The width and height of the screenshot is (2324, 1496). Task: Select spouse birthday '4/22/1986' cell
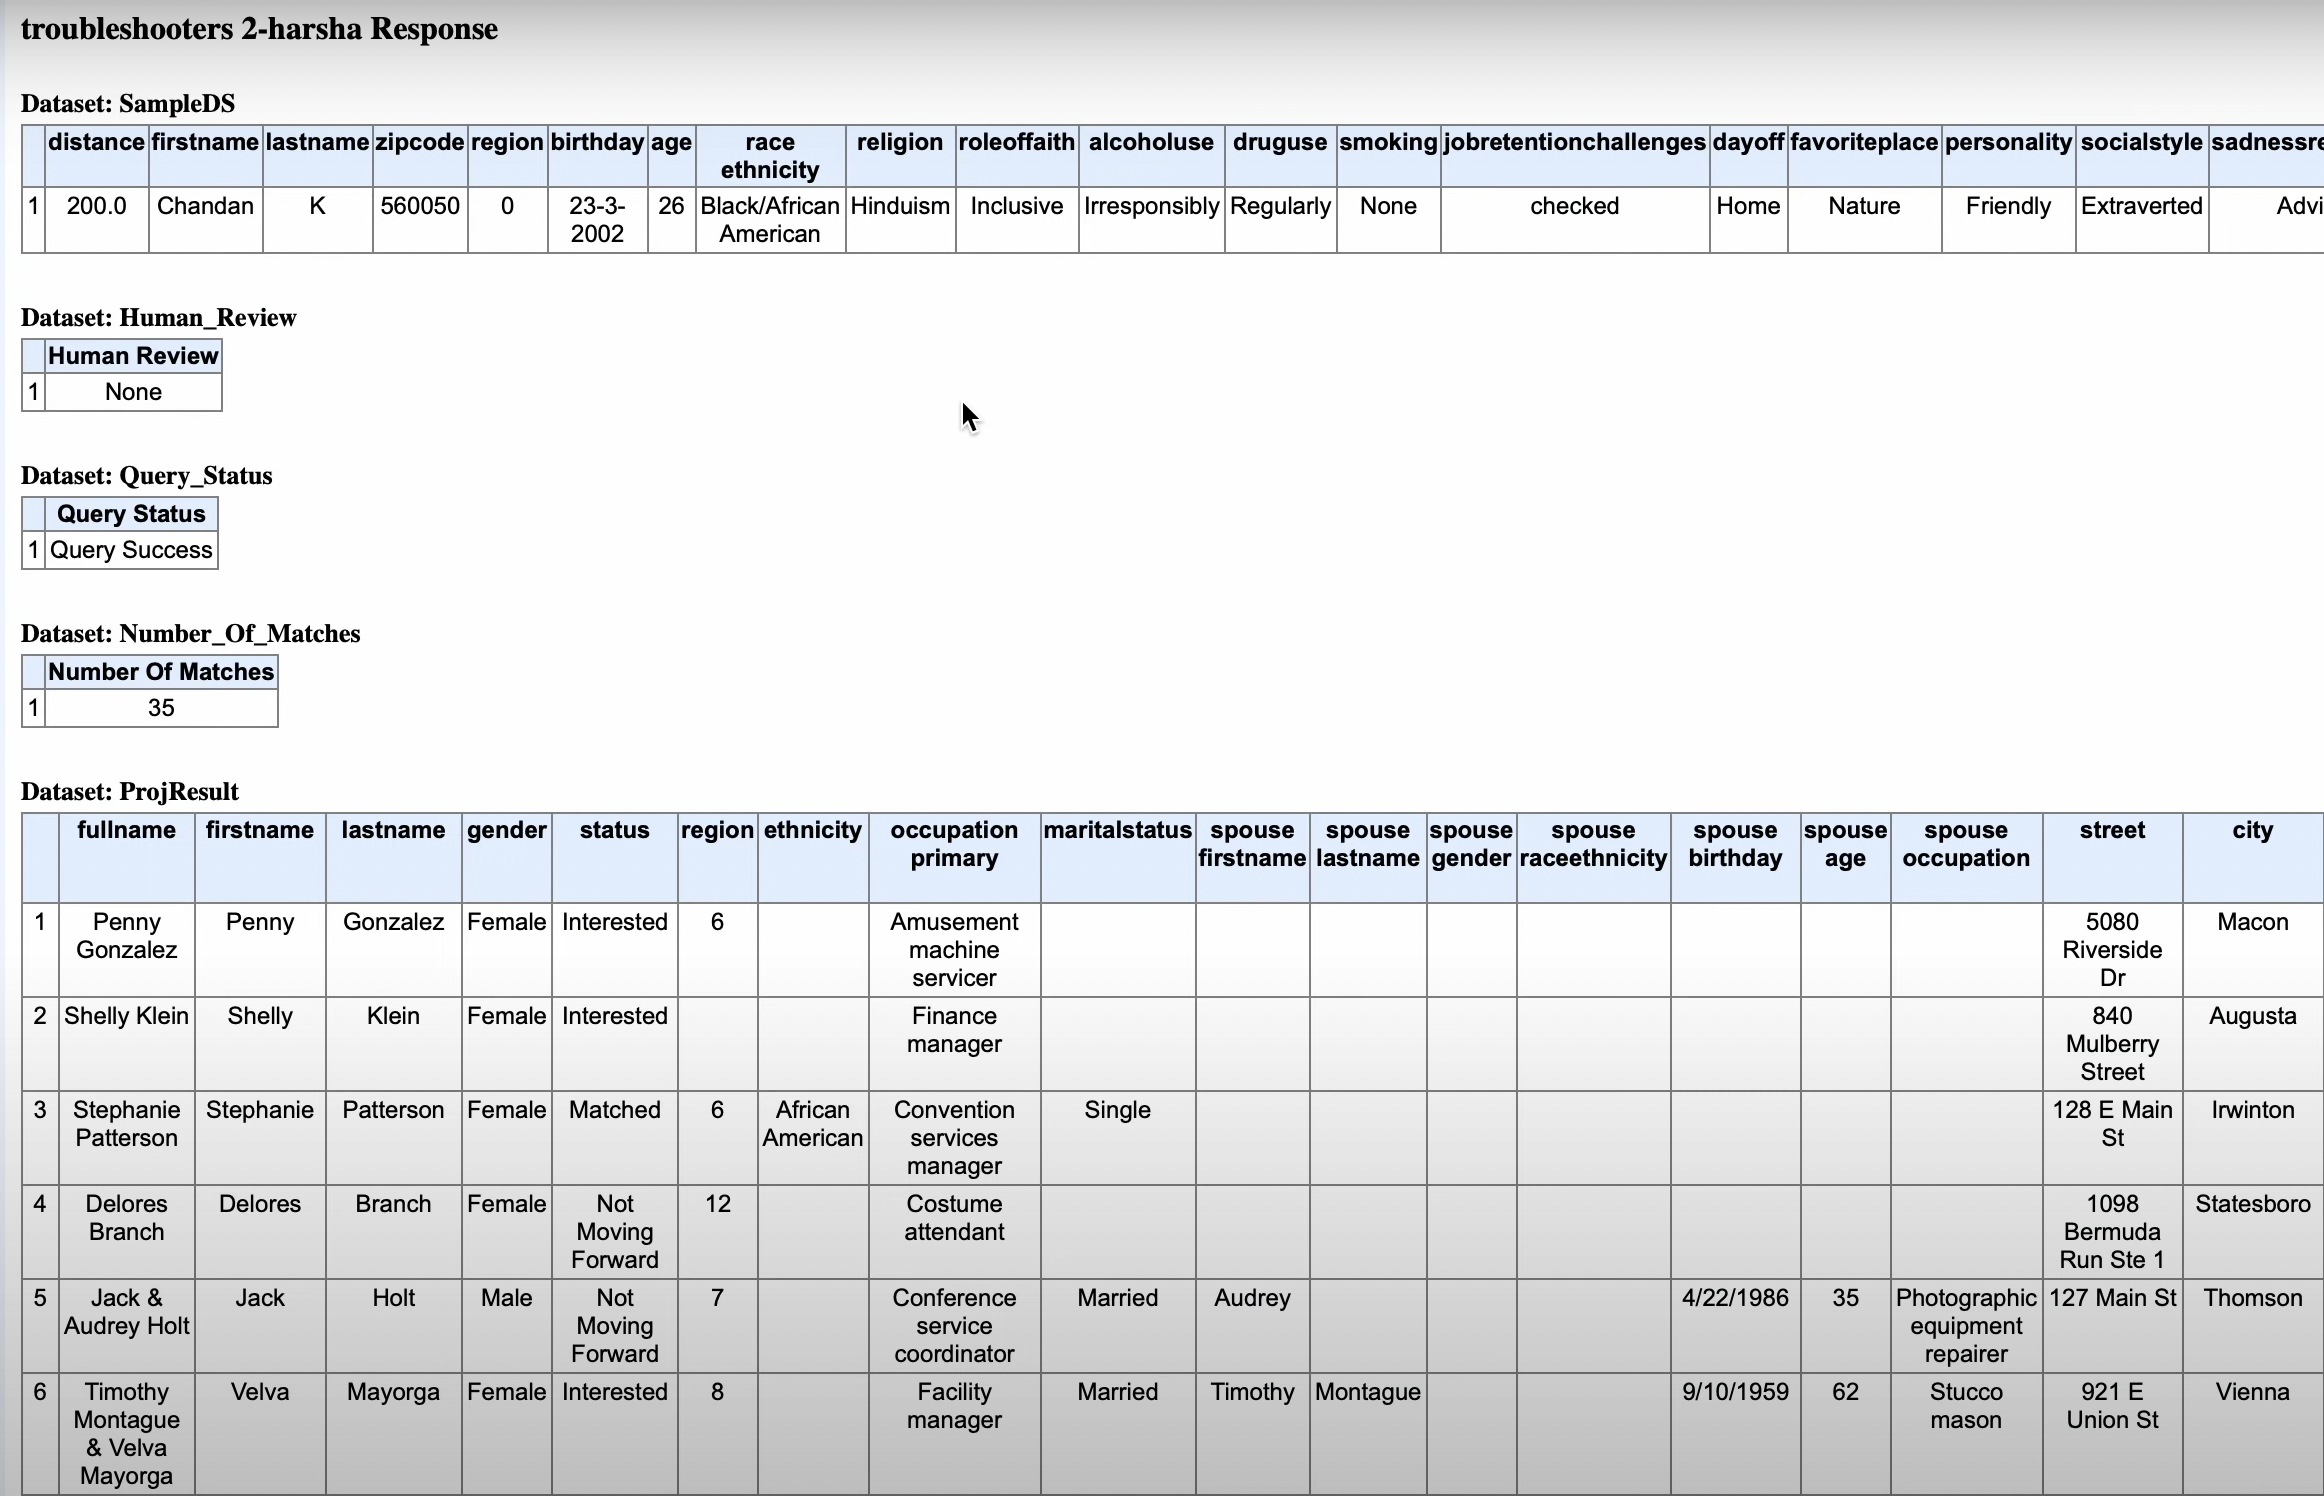pos(1735,1298)
